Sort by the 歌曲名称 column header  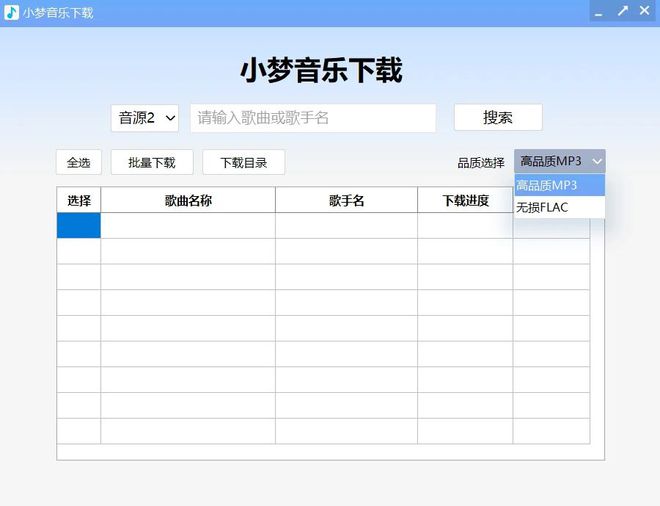[188, 200]
